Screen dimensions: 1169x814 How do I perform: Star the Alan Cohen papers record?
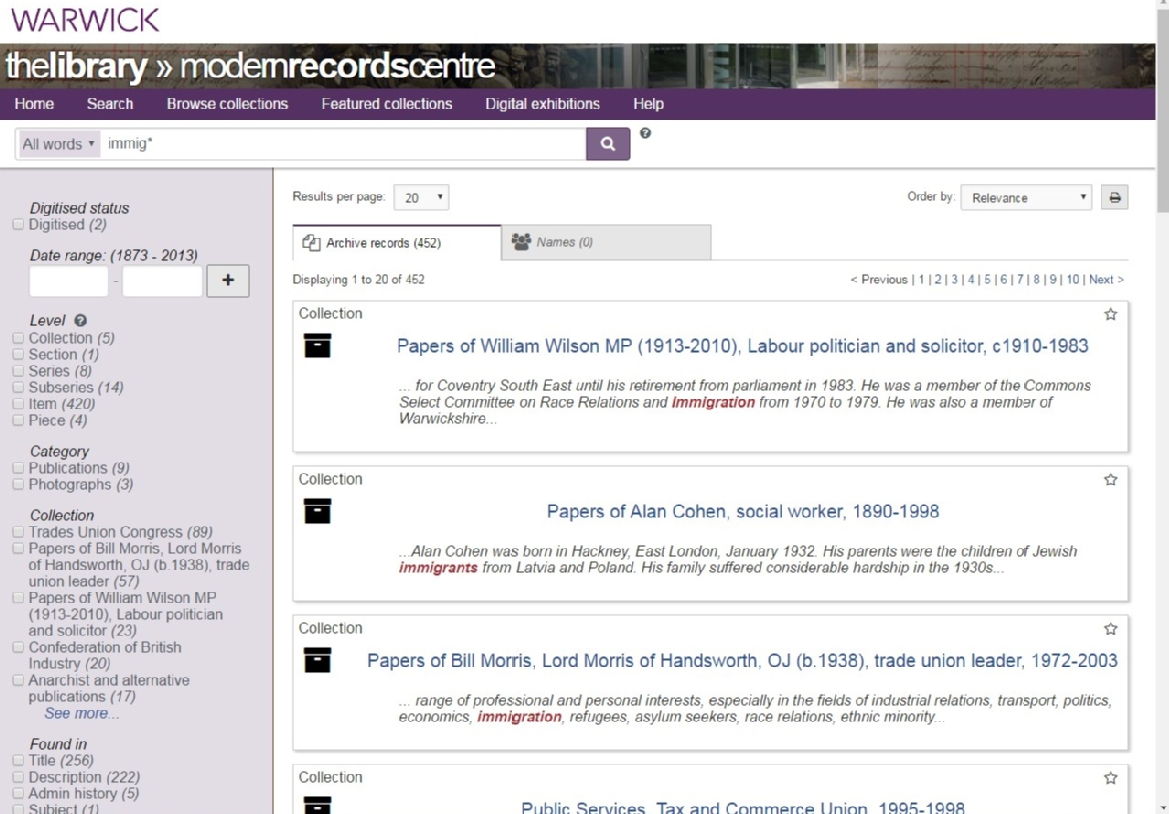pos(1110,480)
